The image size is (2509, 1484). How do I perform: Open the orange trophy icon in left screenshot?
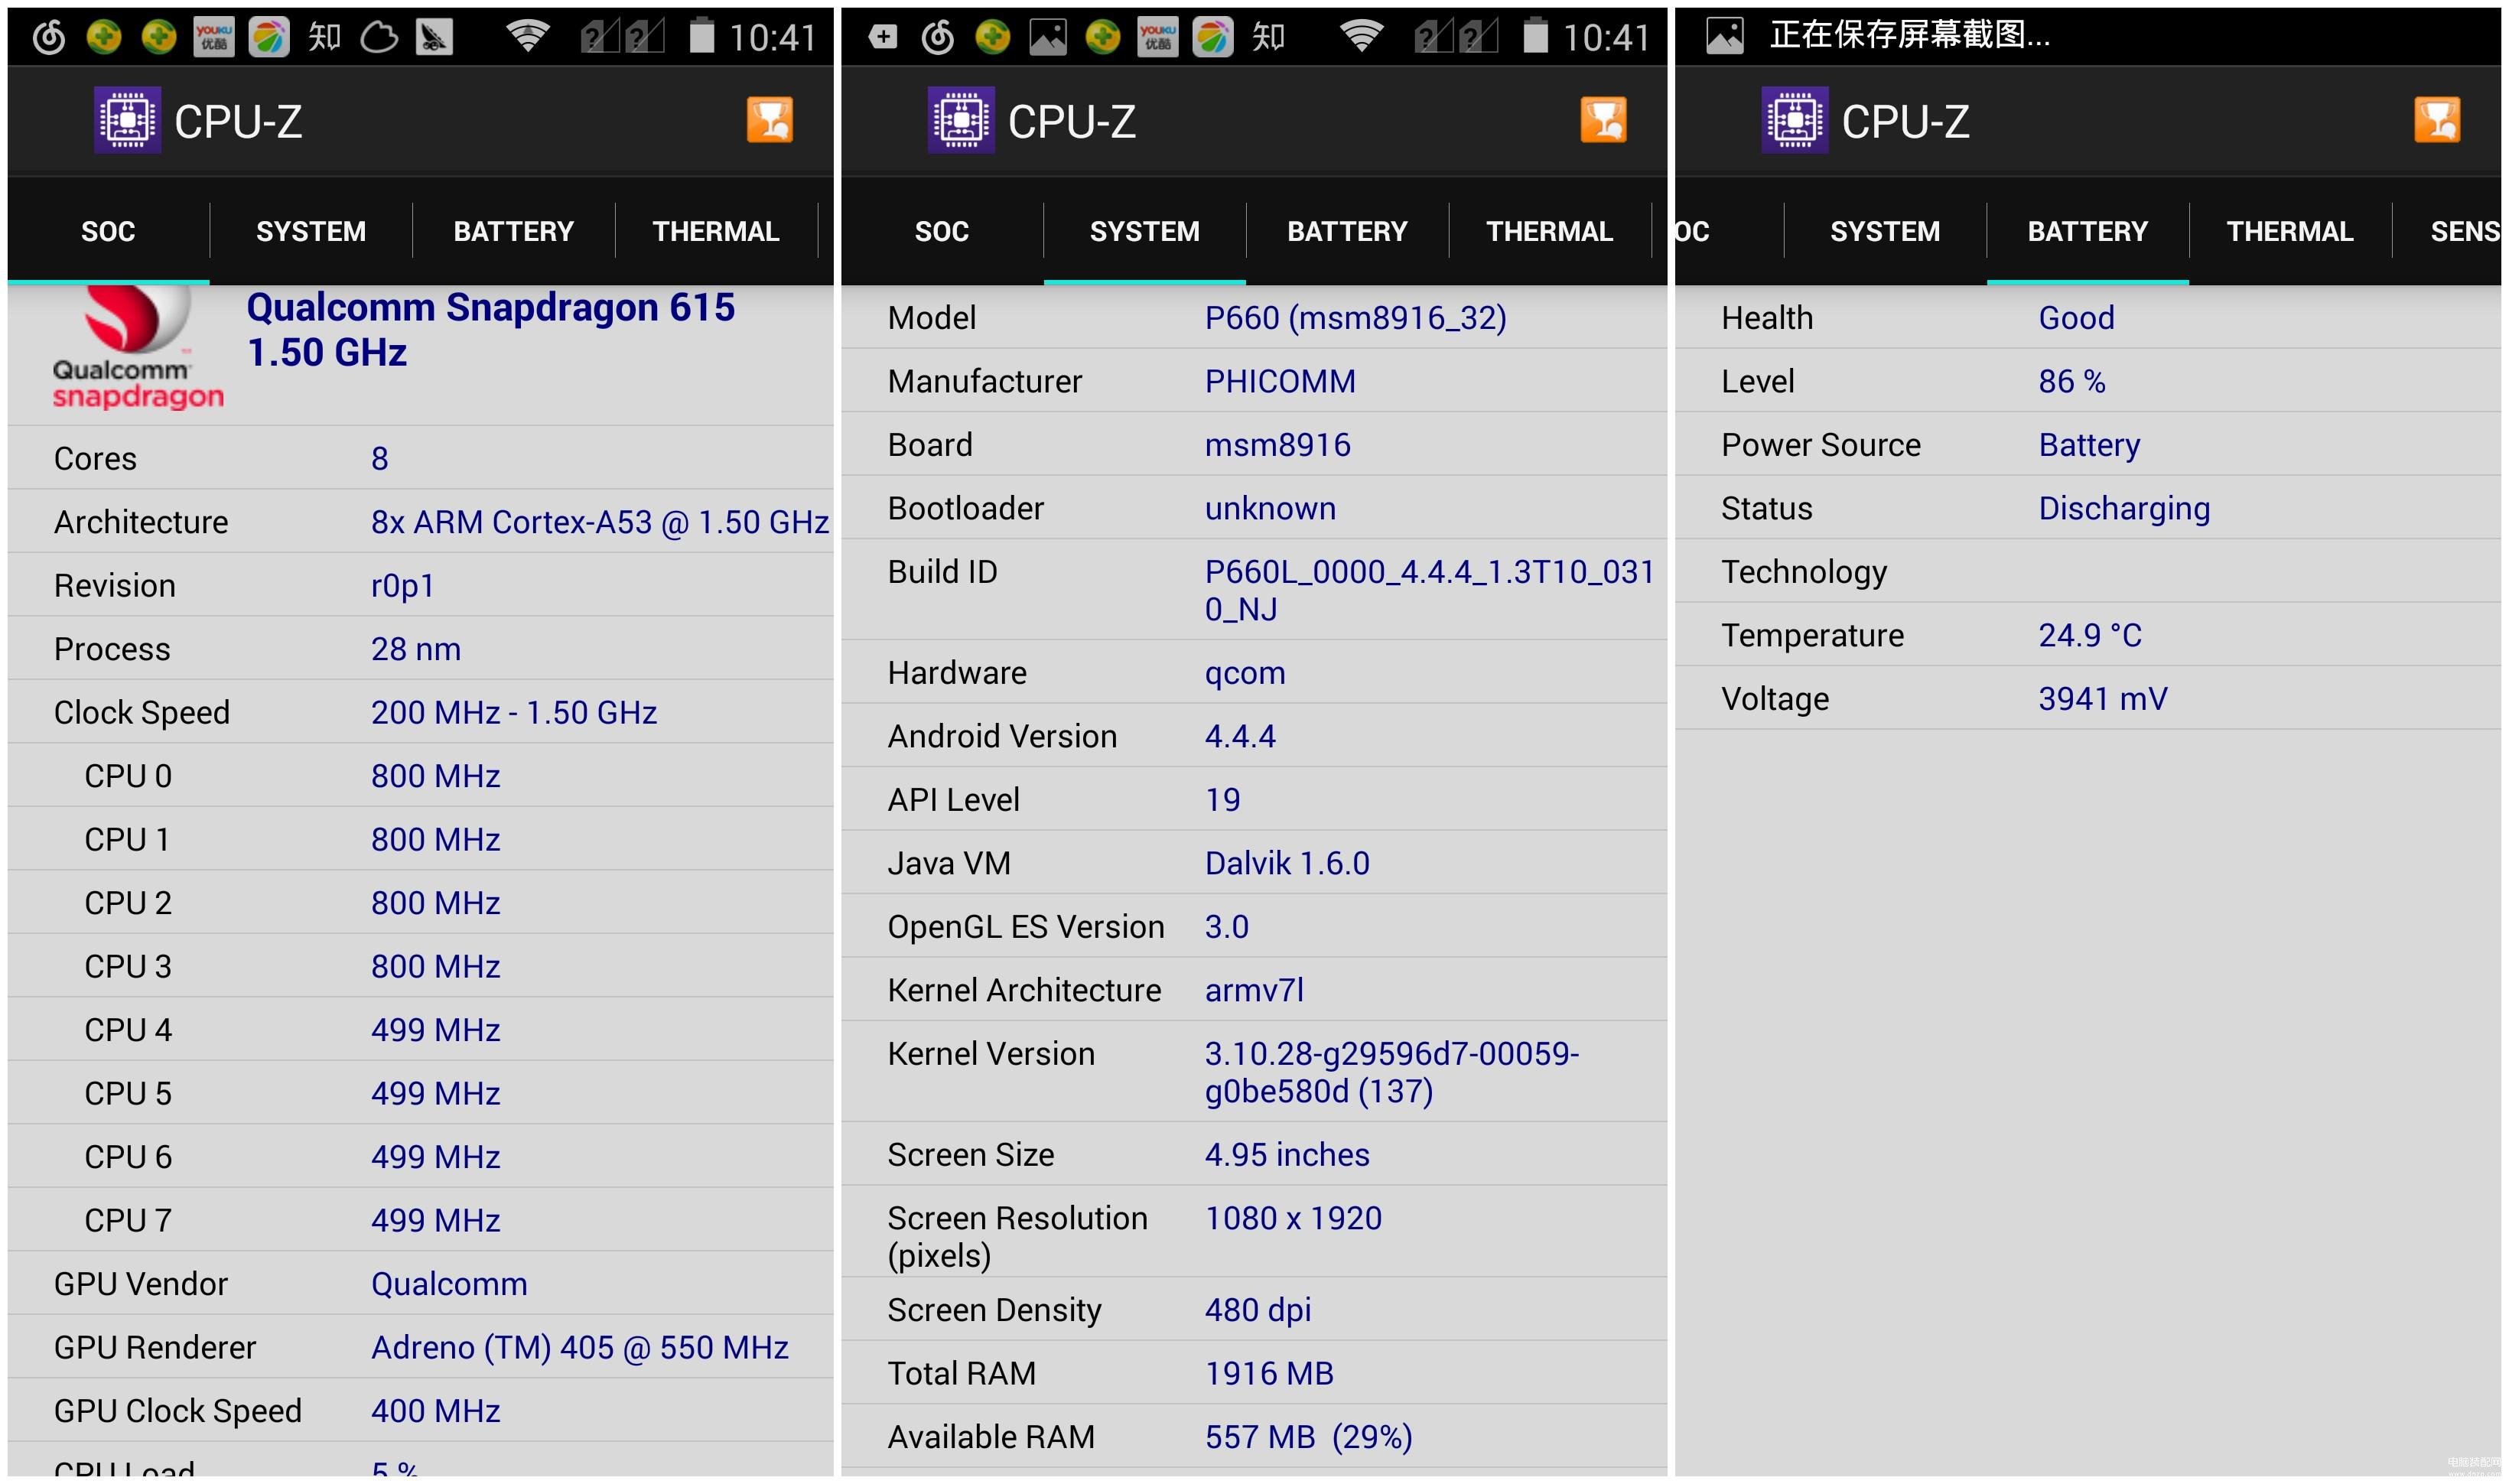coord(770,120)
